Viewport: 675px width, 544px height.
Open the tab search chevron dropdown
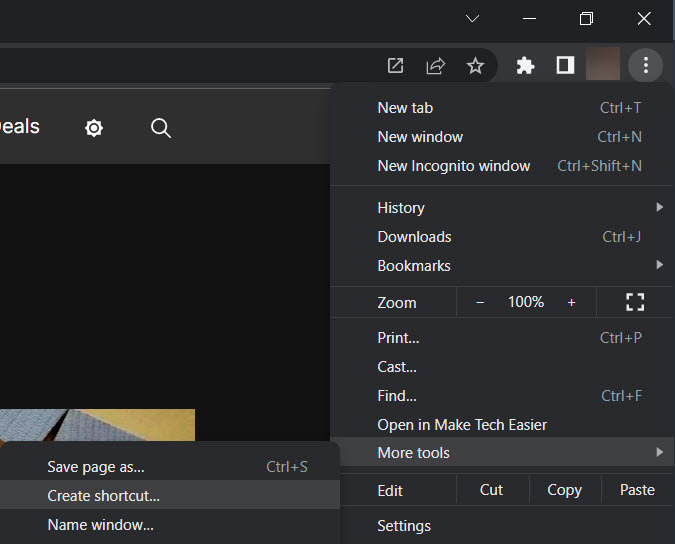tap(473, 19)
